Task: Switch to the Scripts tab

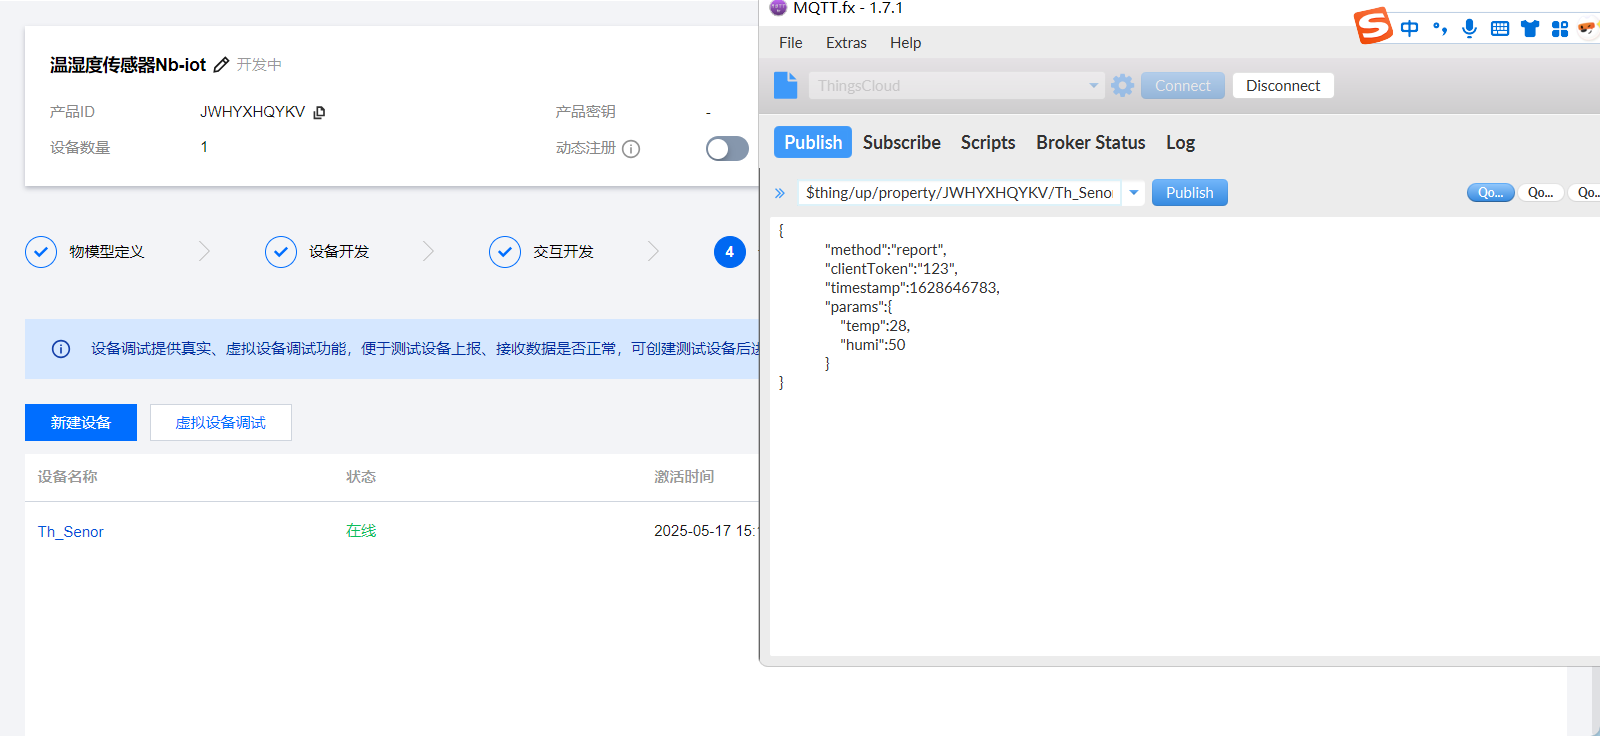Action: click(x=988, y=142)
